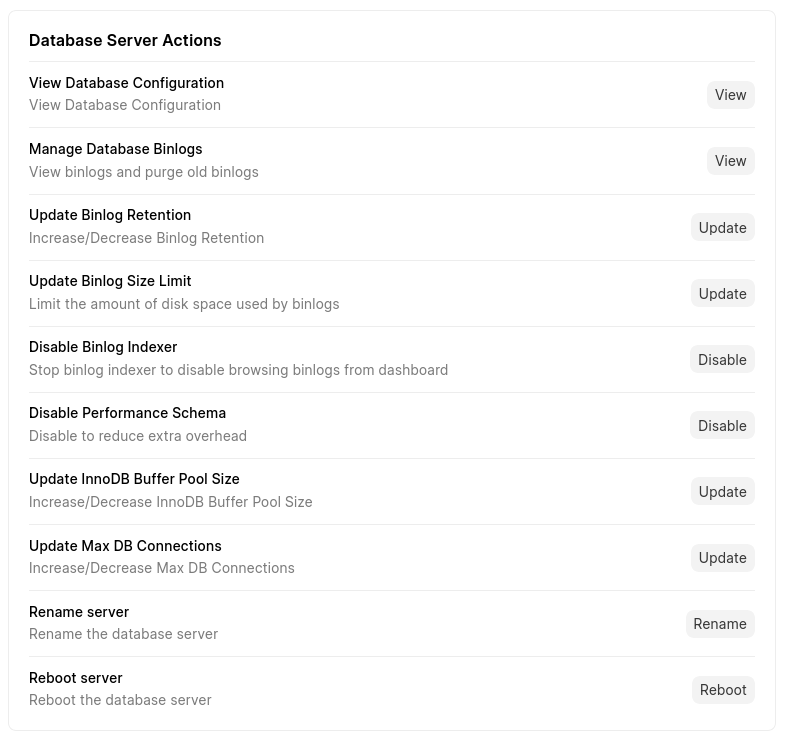Screen dimensions: 785x738
Task: Update the InnoDB Buffer Pool Size
Action: point(722,492)
